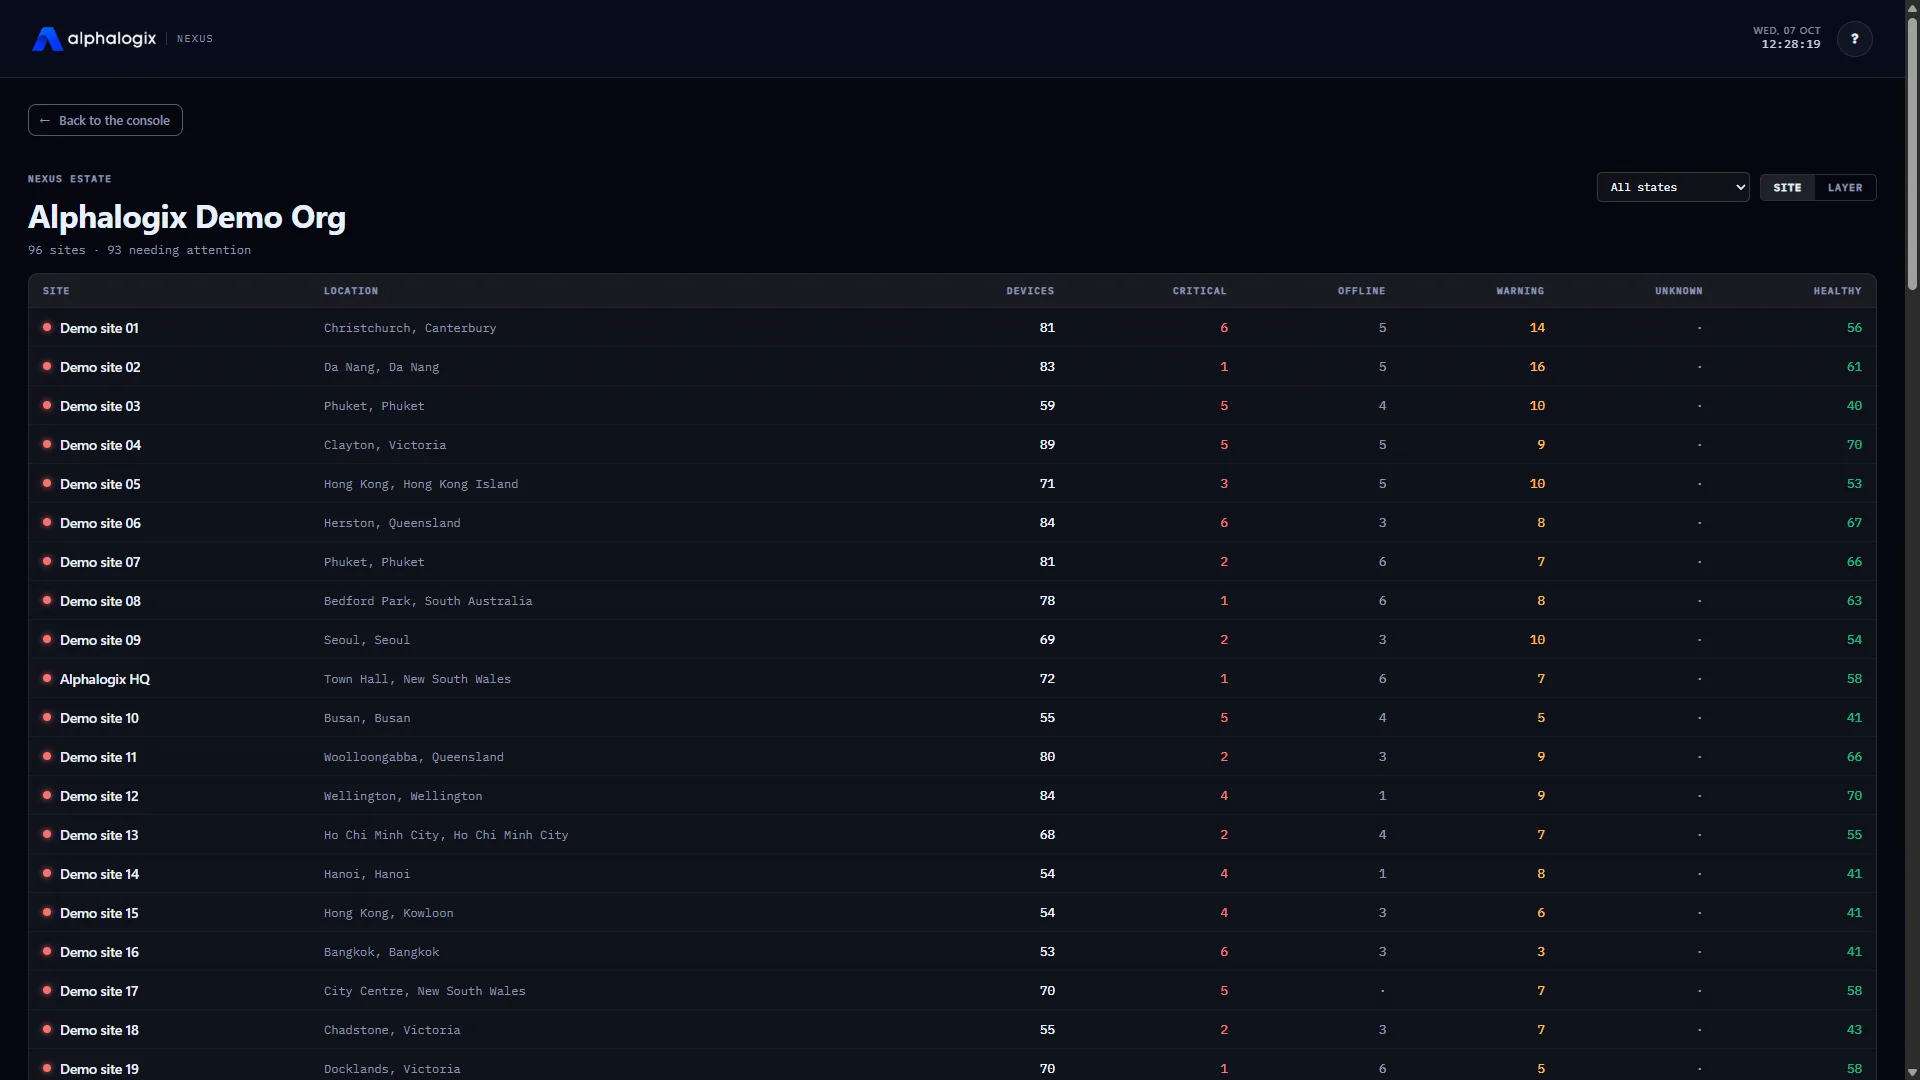Click the scrollbar down arrow
Viewport: 1920px width, 1080px height.
pos(1912,1072)
